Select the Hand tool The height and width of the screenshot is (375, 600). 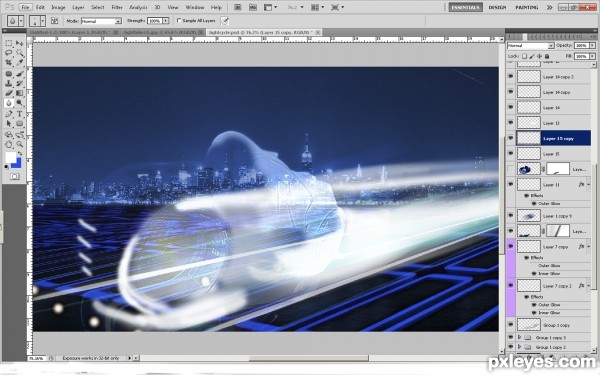pyautogui.click(x=9, y=144)
